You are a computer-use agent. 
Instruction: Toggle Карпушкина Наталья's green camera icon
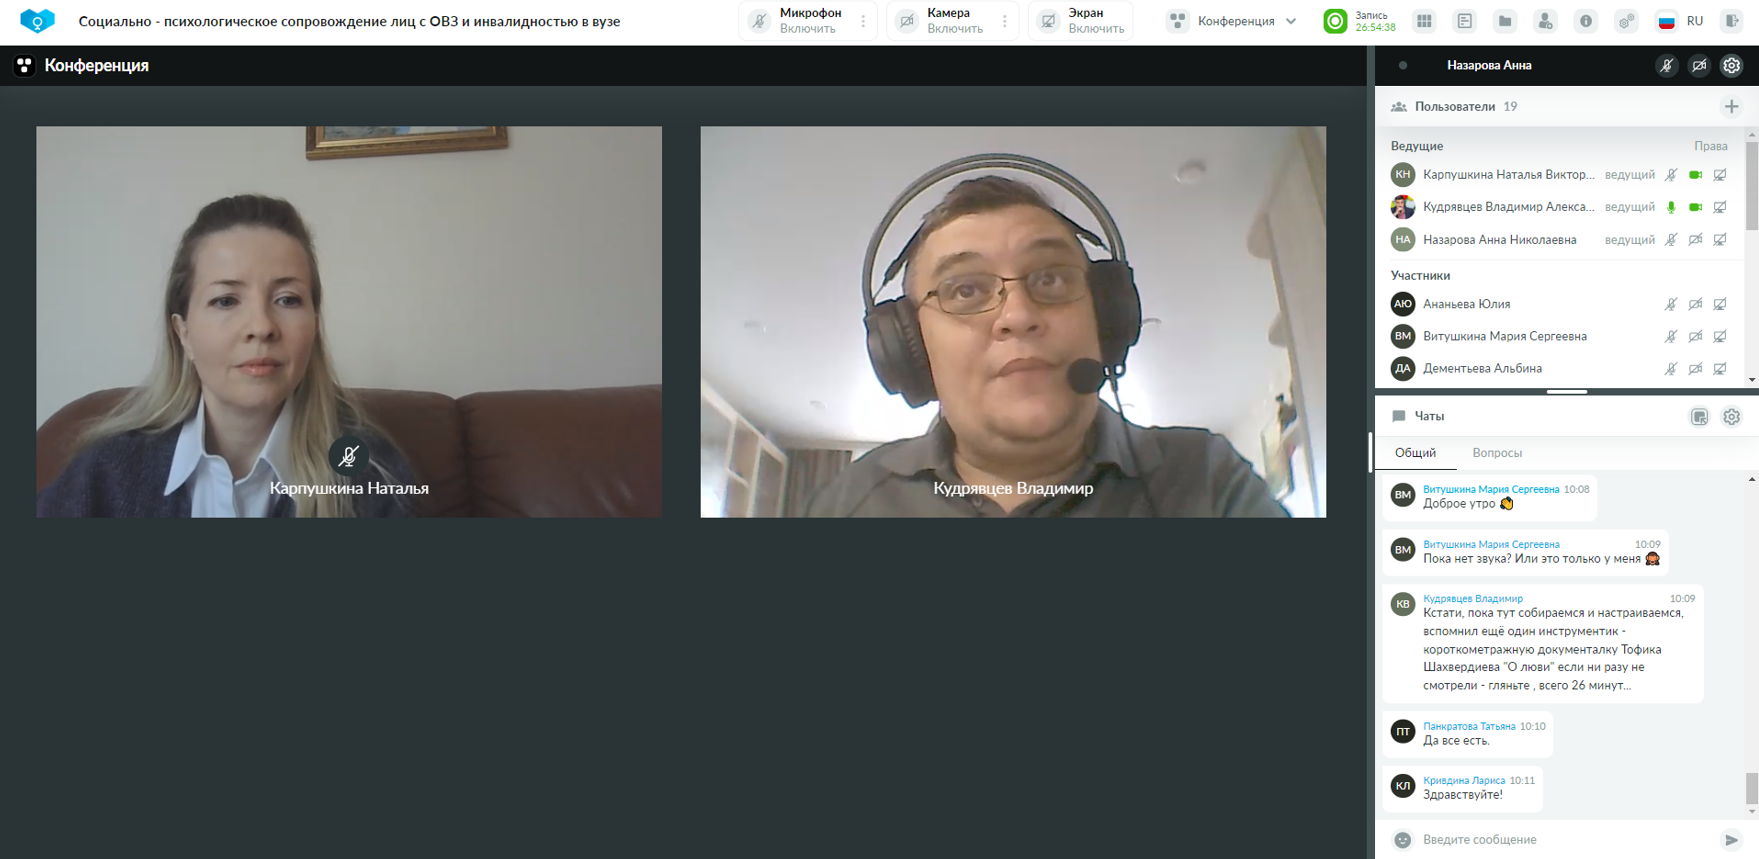pos(1695,175)
